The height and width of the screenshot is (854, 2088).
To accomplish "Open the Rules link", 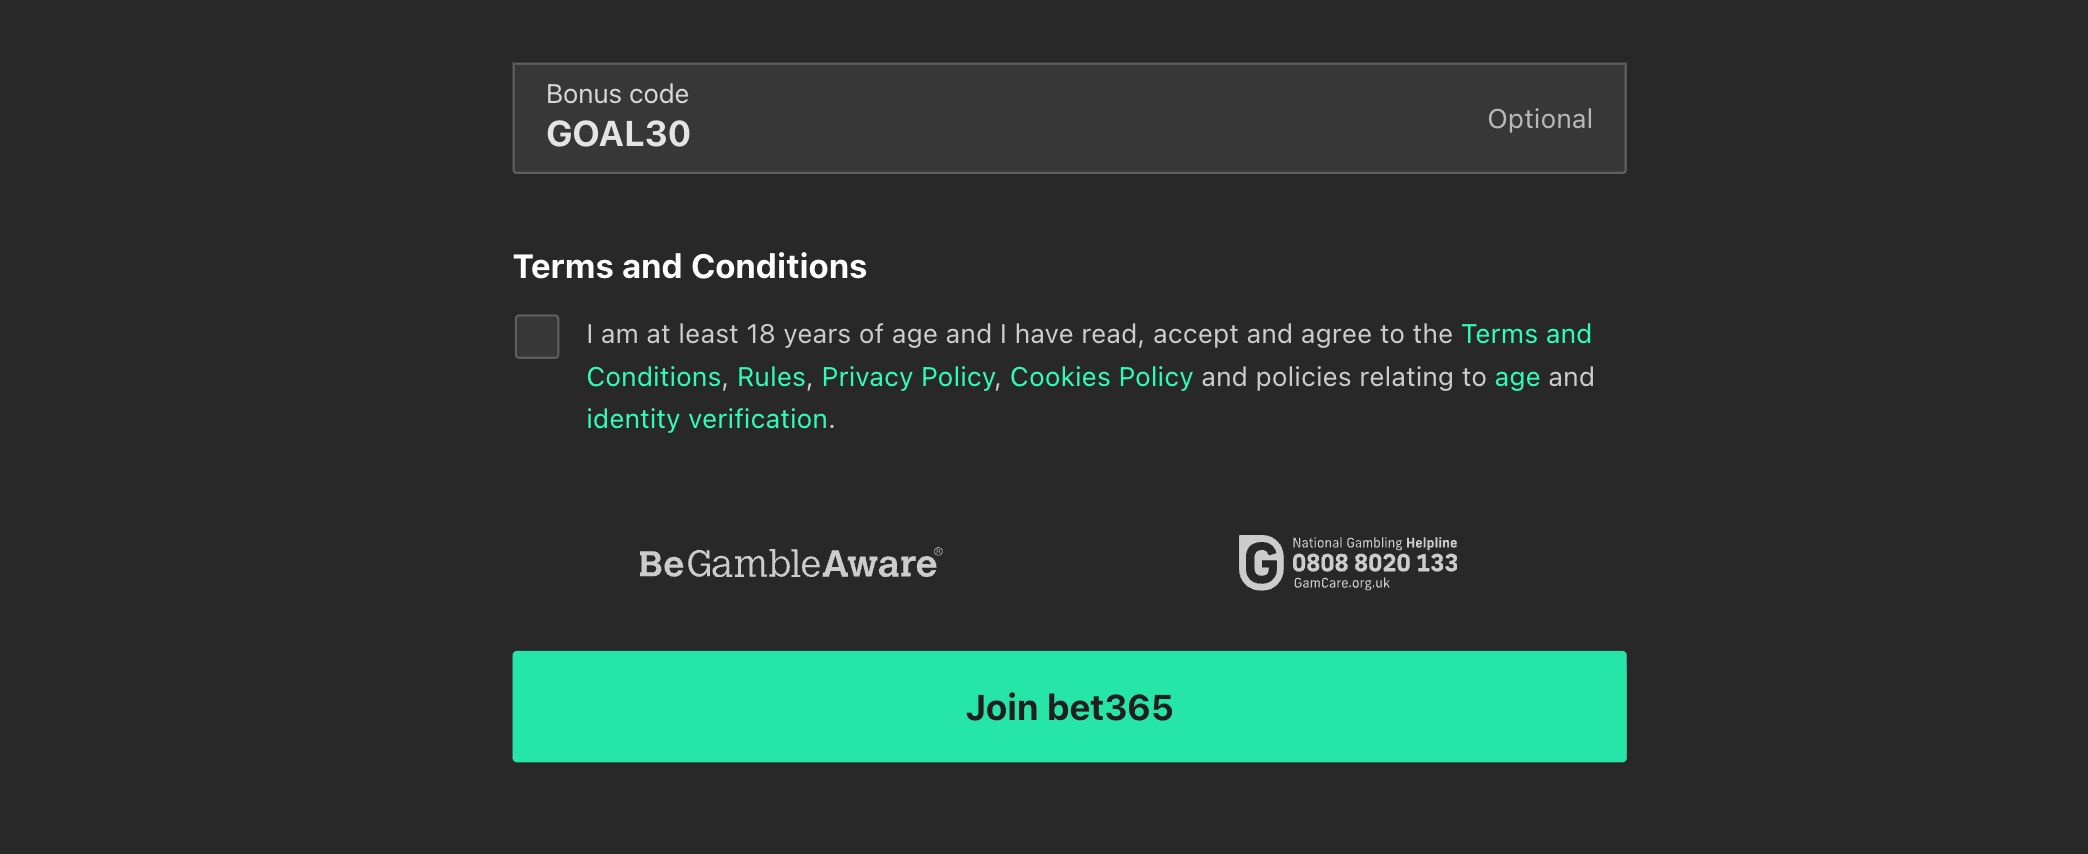I will (771, 377).
